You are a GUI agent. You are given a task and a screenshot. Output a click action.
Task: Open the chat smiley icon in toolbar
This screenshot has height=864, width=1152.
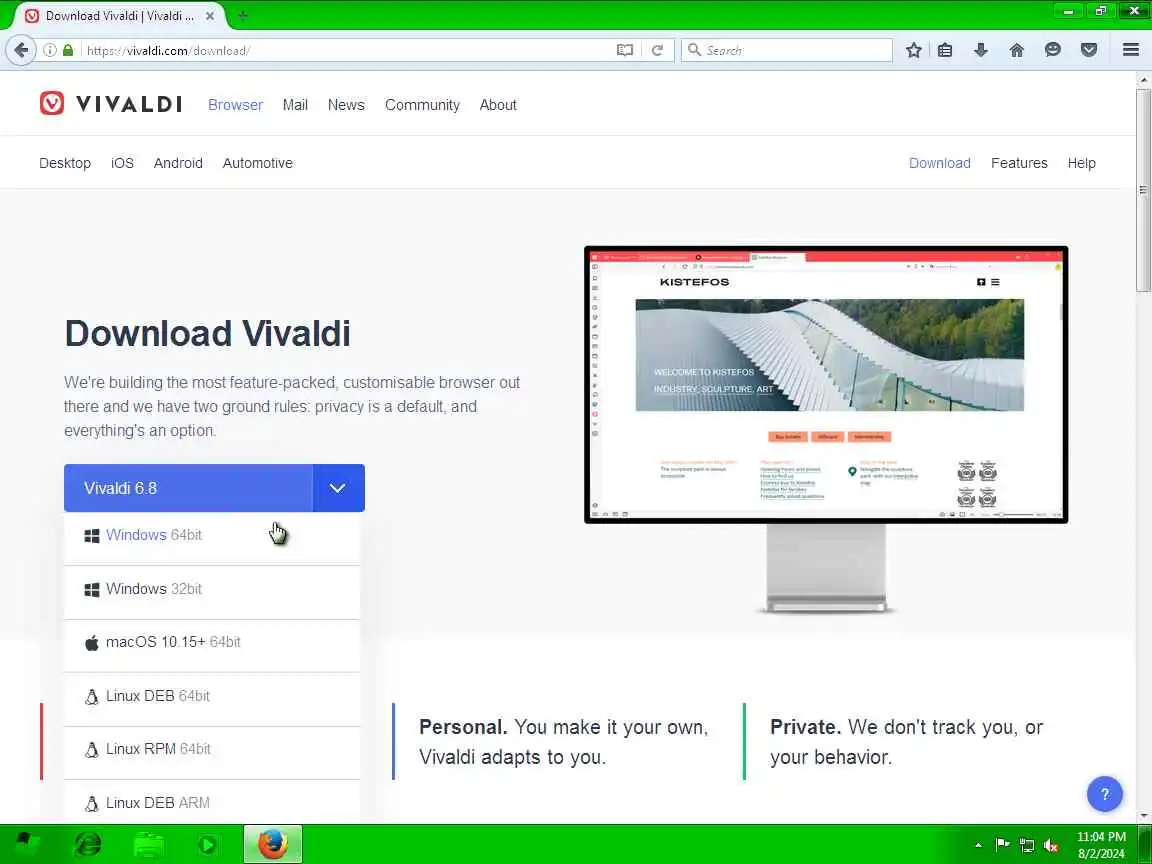1053,50
